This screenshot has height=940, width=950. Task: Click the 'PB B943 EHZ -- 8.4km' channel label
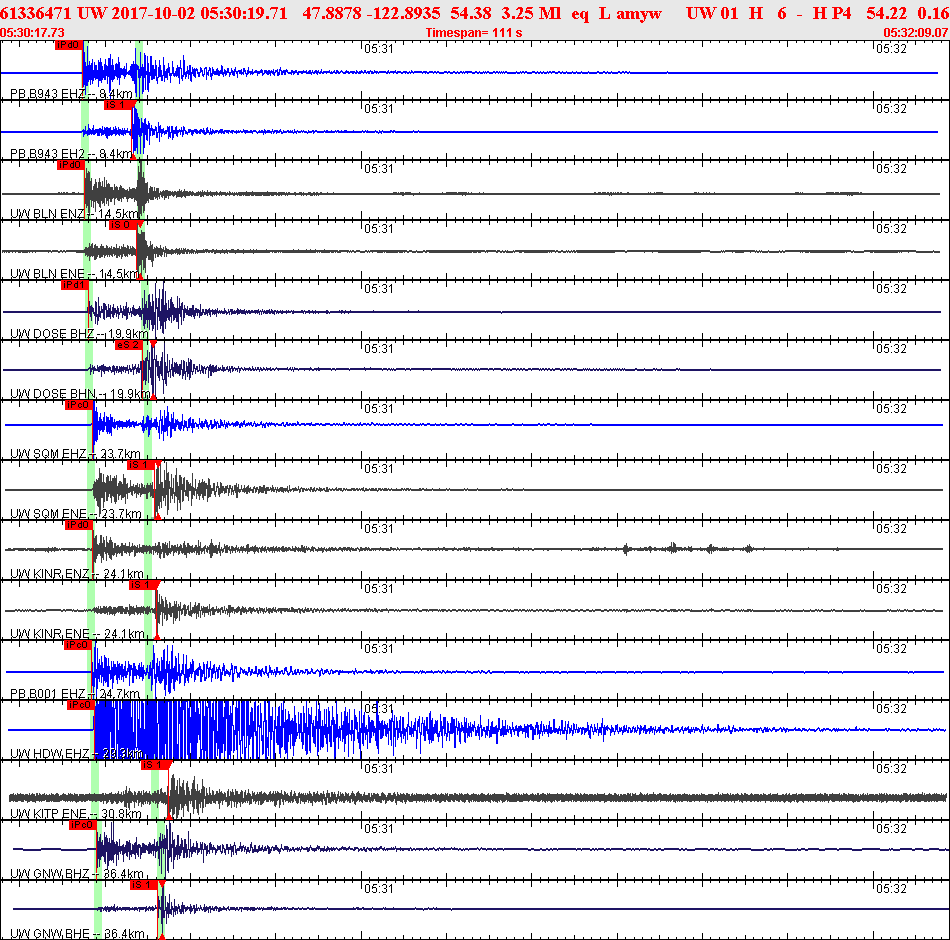(71, 94)
